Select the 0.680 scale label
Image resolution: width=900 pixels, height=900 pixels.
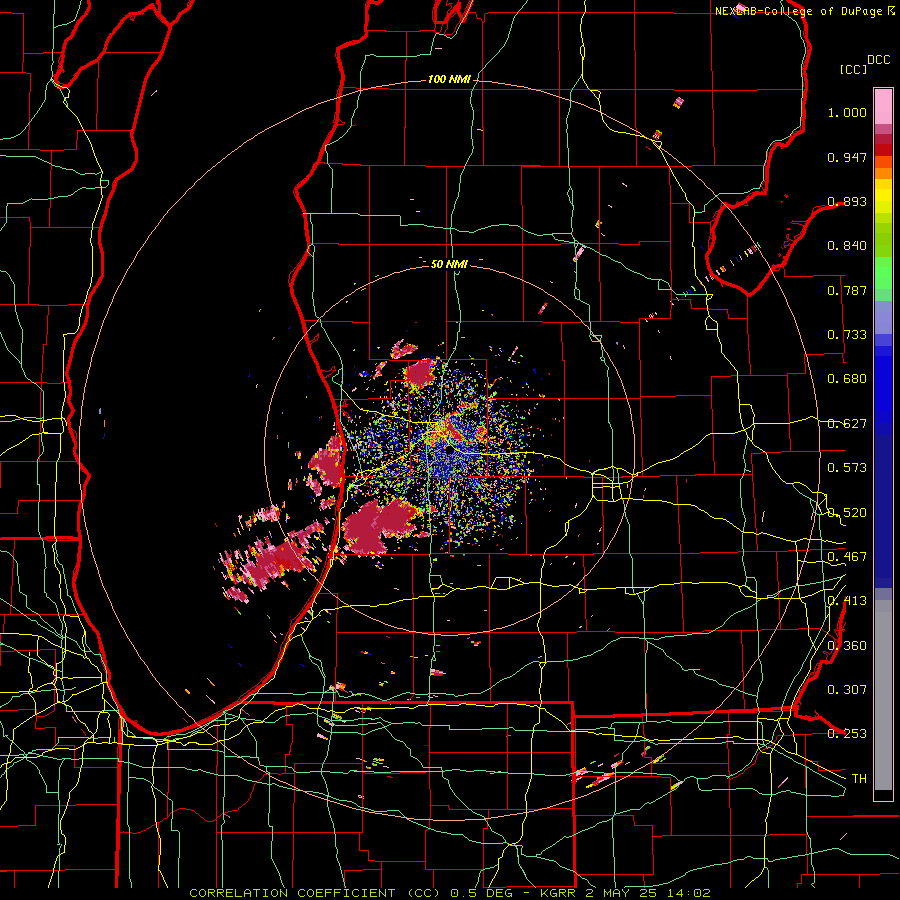tap(847, 379)
